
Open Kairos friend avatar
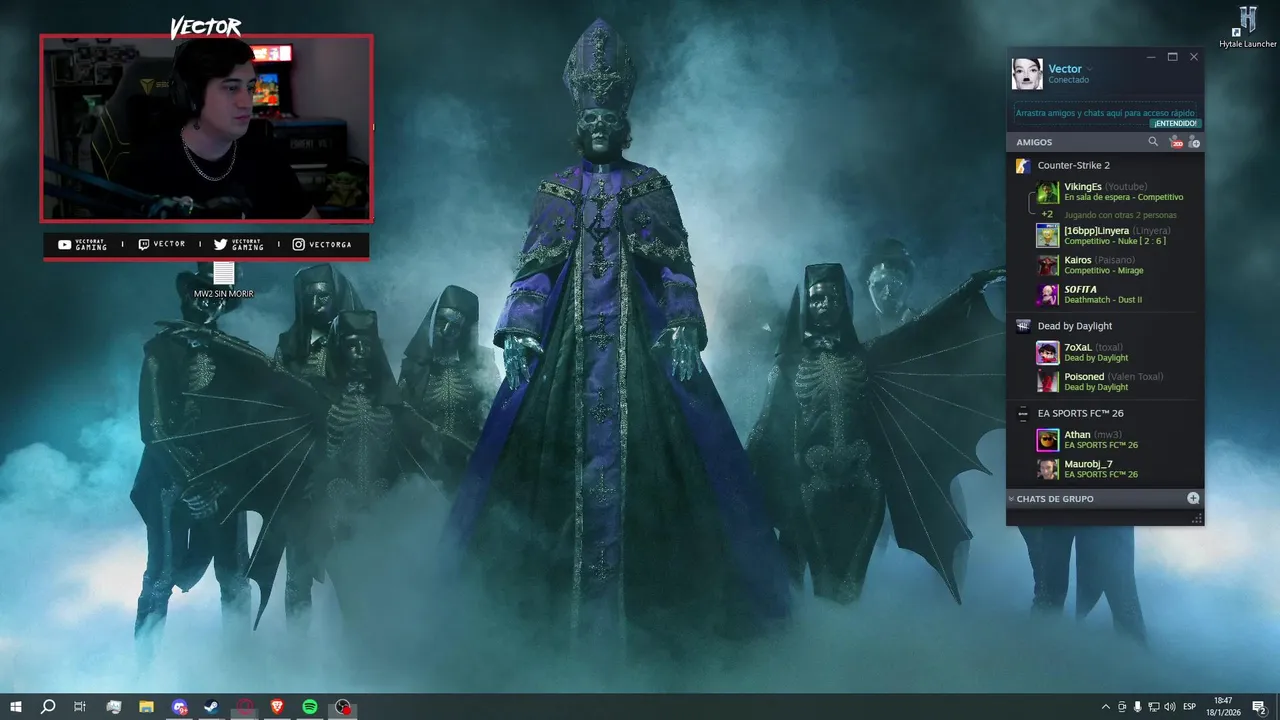tap(1047, 265)
